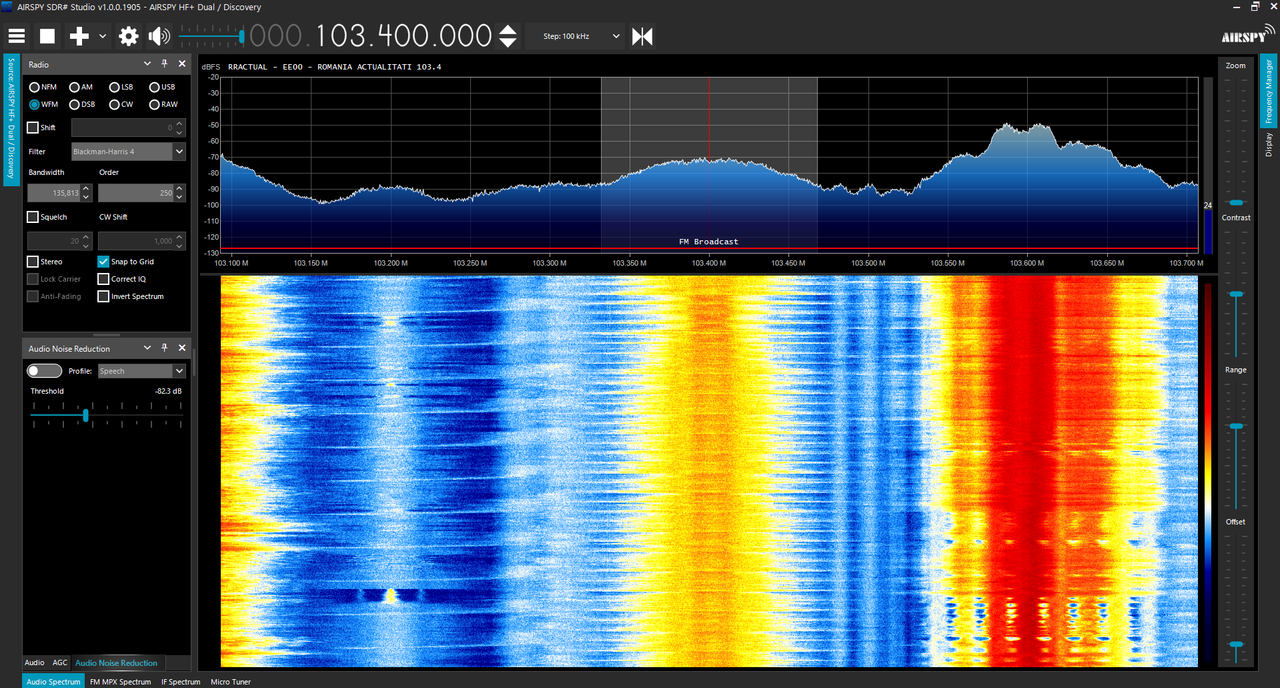Mute audio with the speaker icon
Screen dimensions: 1280x688
pyautogui.click(x=159, y=37)
